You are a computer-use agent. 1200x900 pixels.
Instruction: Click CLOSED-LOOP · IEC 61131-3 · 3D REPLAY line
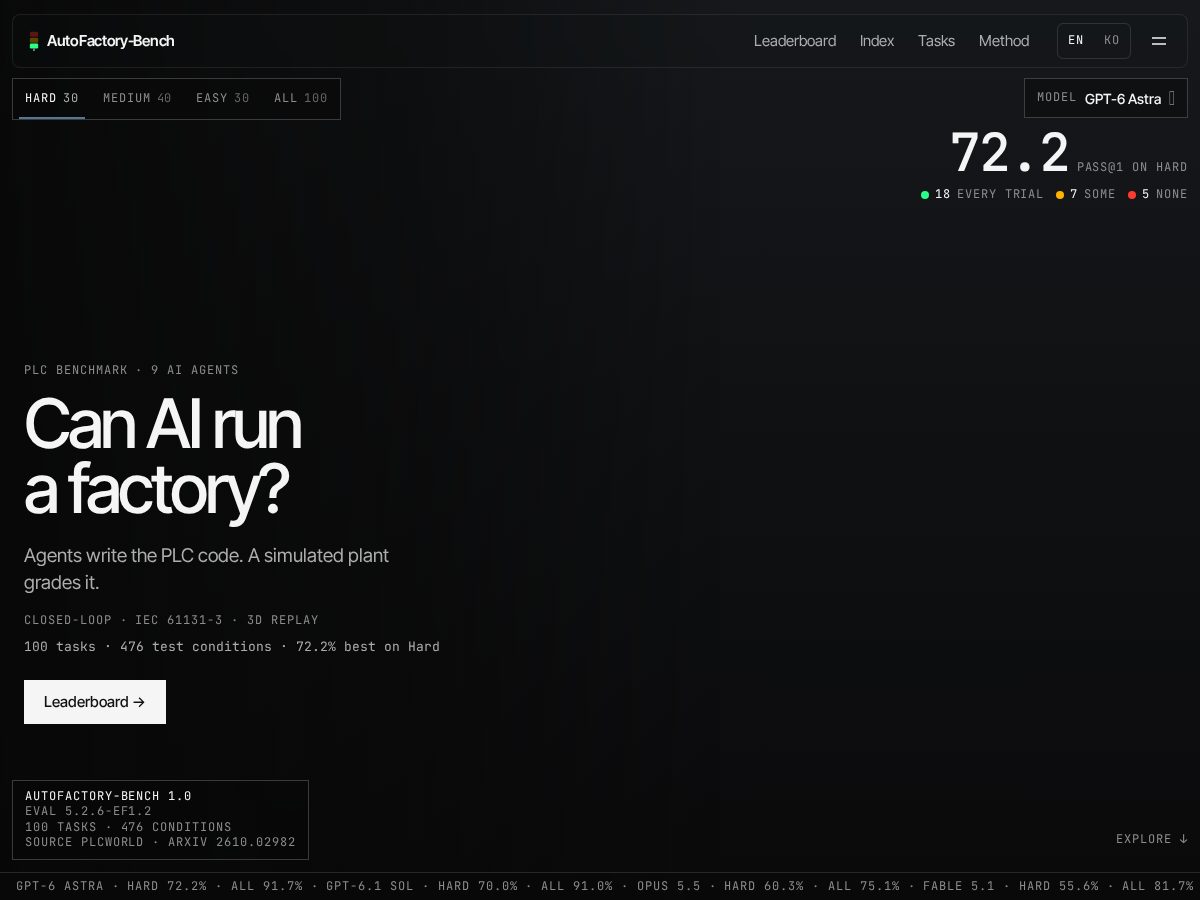click(171, 620)
